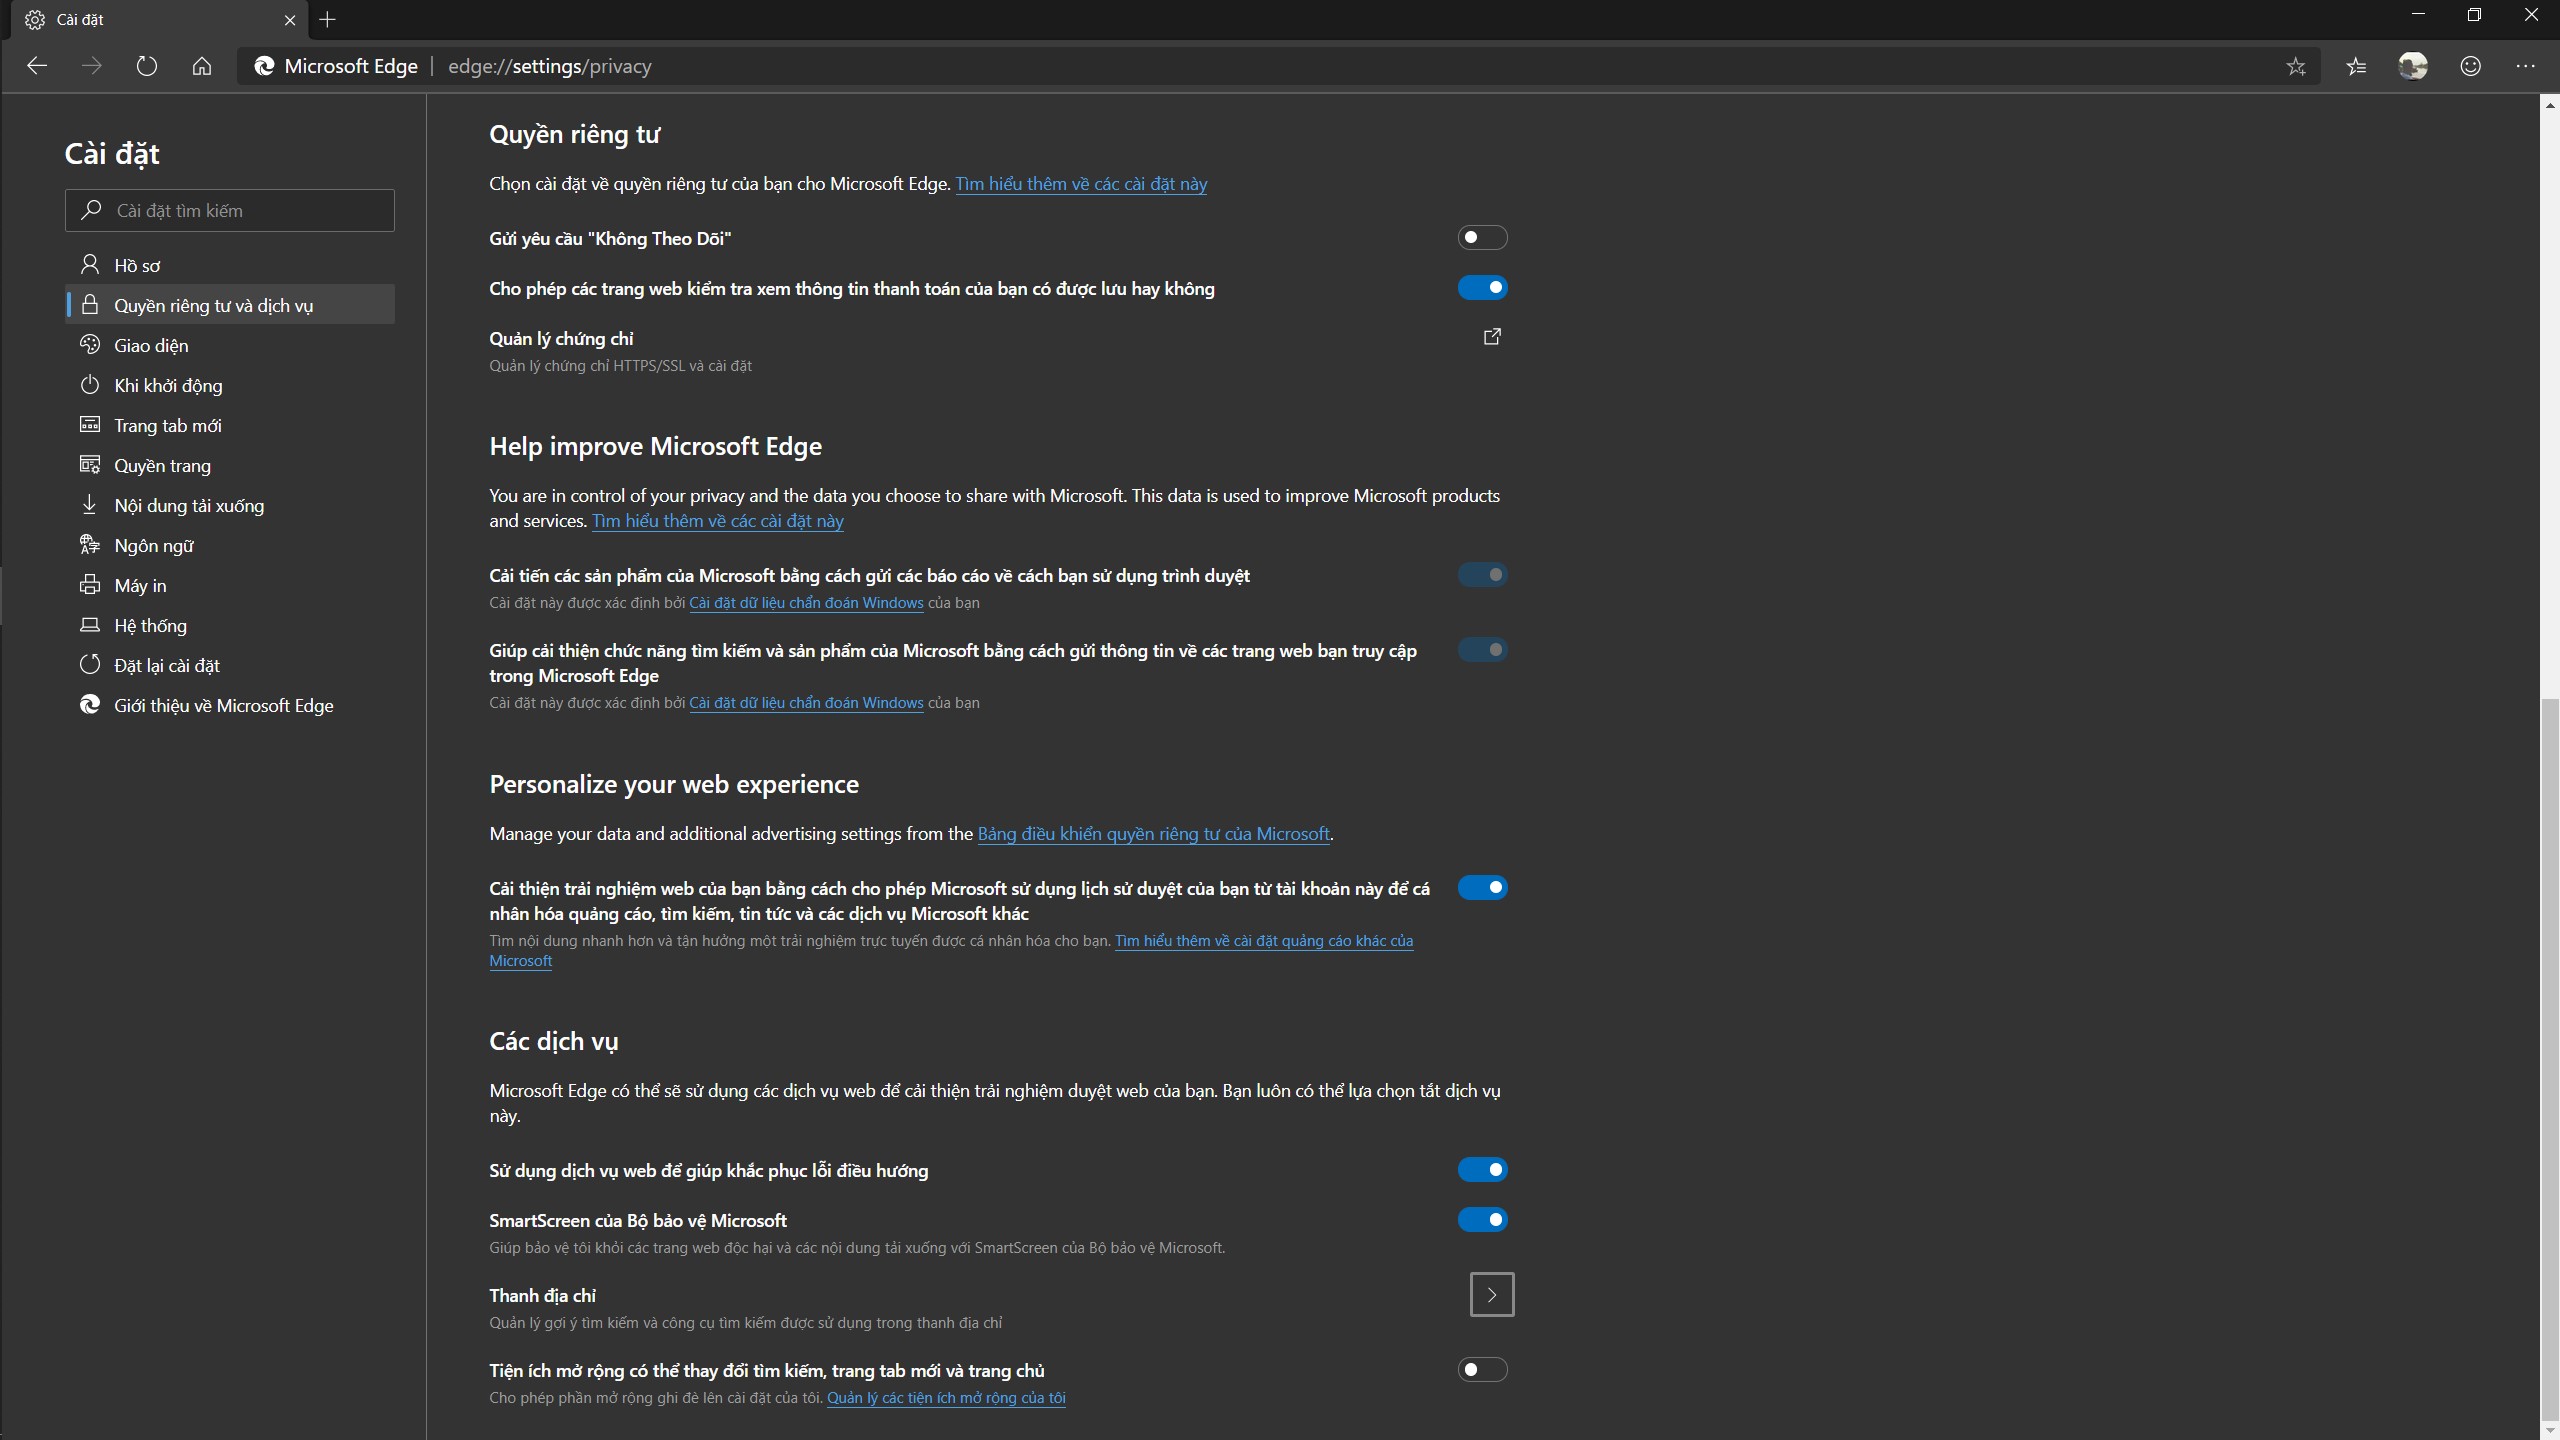Screen dimensions: 2560x1440
Task: Click the search magnifier in settings search
Action: 92,210
